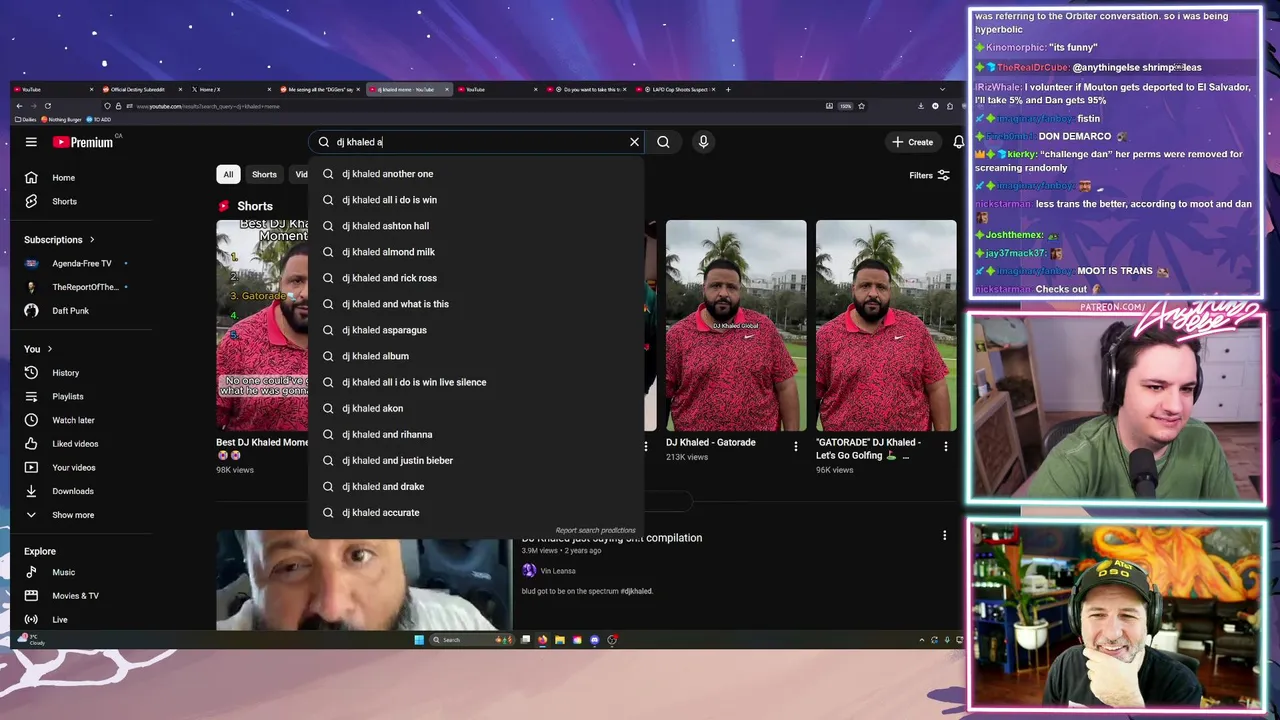Open options for 'DJ Khaled - Gatorade' short

(x=796, y=446)
